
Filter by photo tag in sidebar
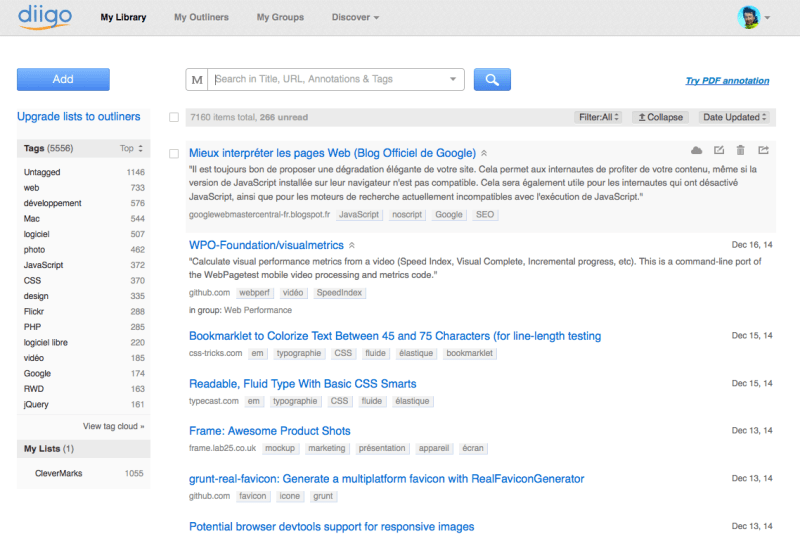(x=34, y=250)
